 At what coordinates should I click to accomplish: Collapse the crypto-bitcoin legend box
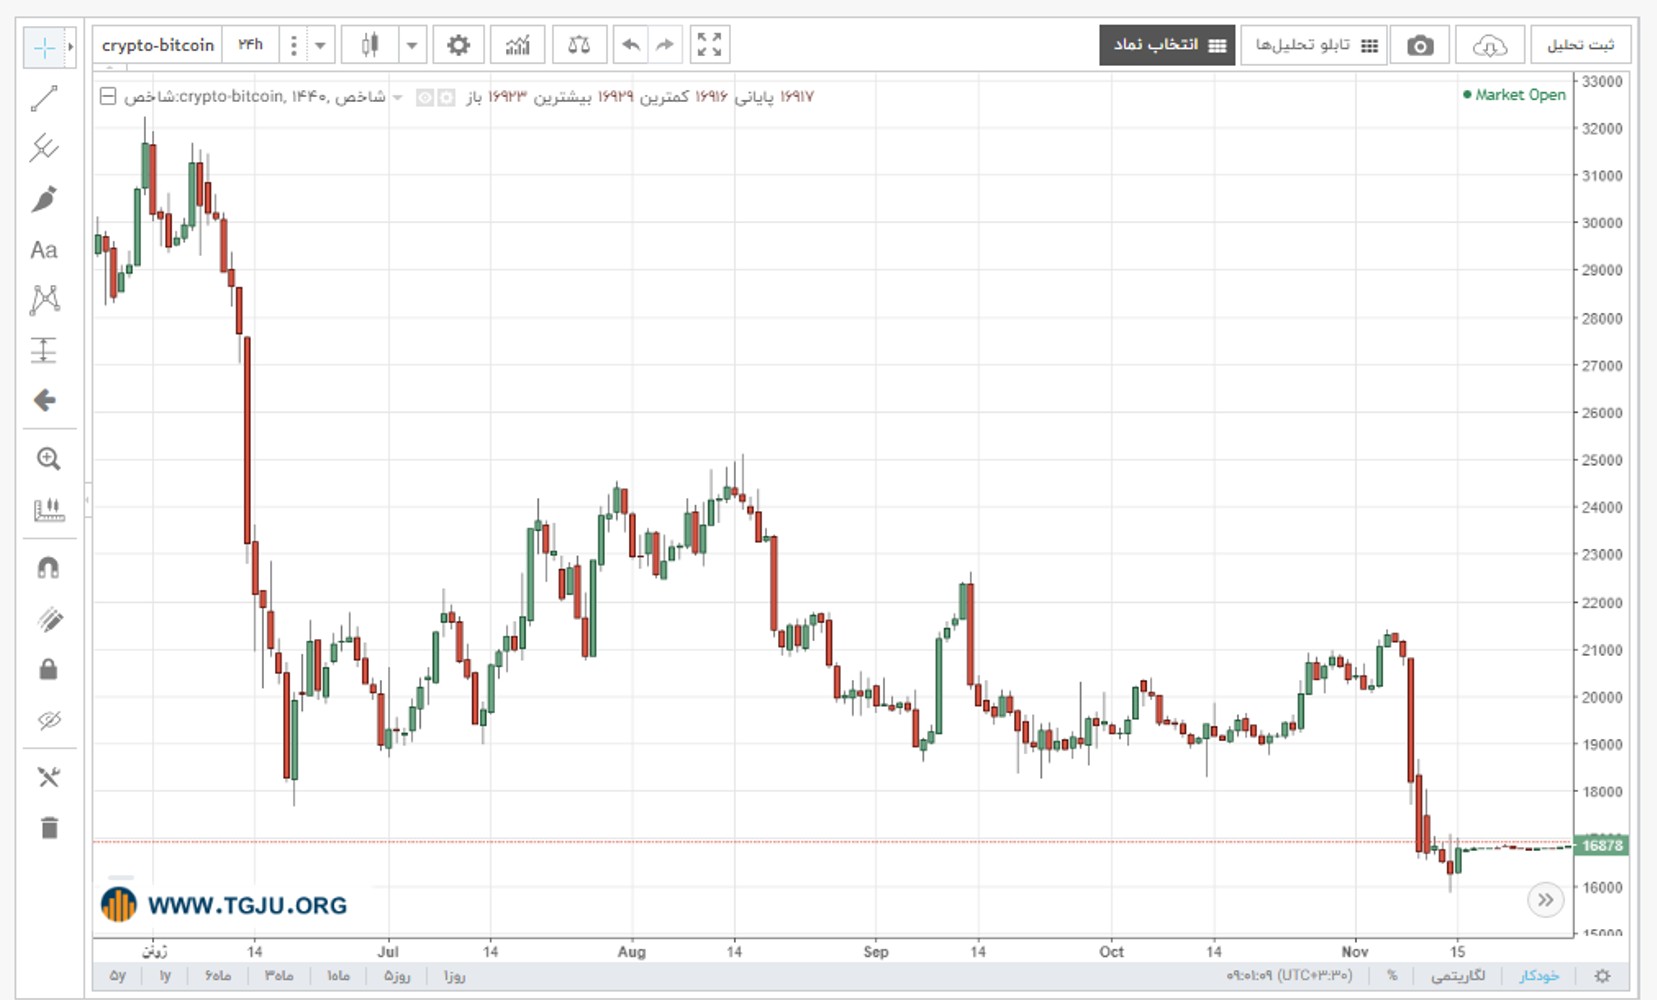[108, 97]
